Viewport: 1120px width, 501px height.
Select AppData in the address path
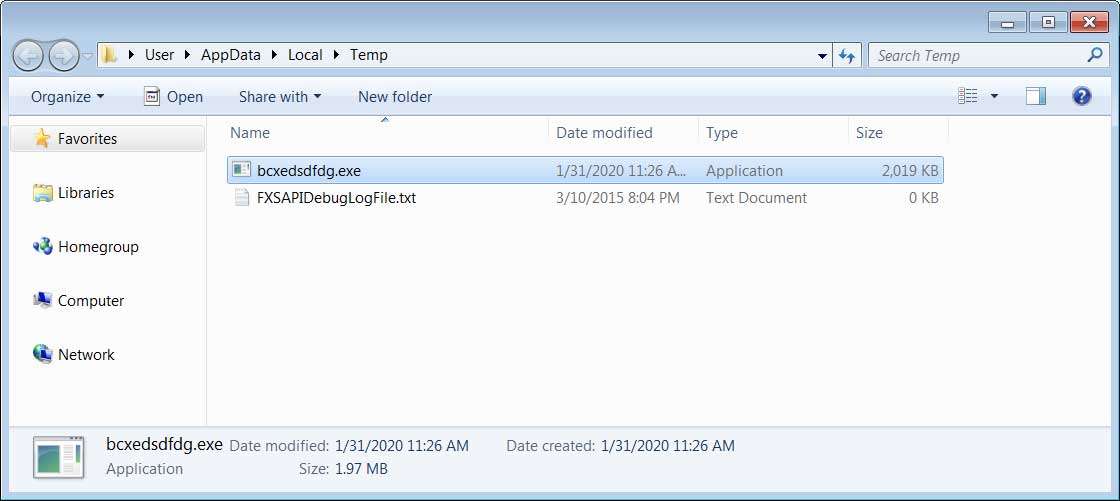pos(231,55)
